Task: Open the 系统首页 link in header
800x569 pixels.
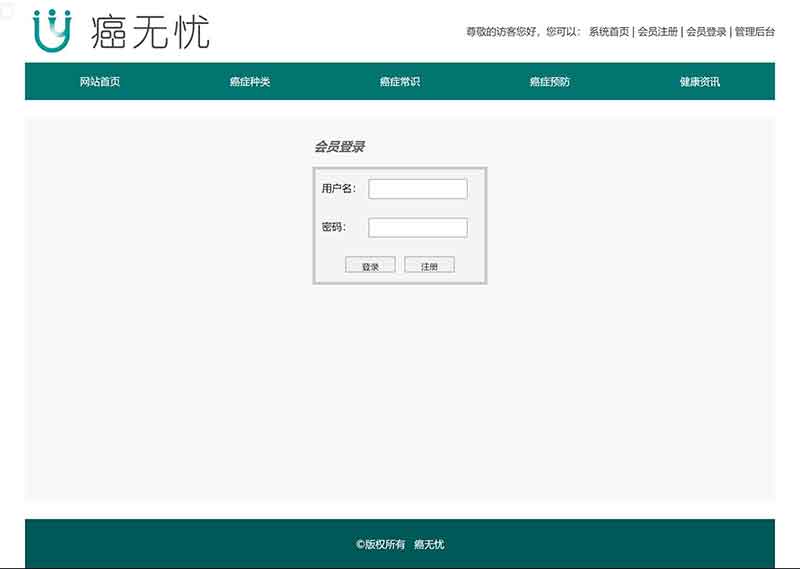Action: tap(609, 32)
